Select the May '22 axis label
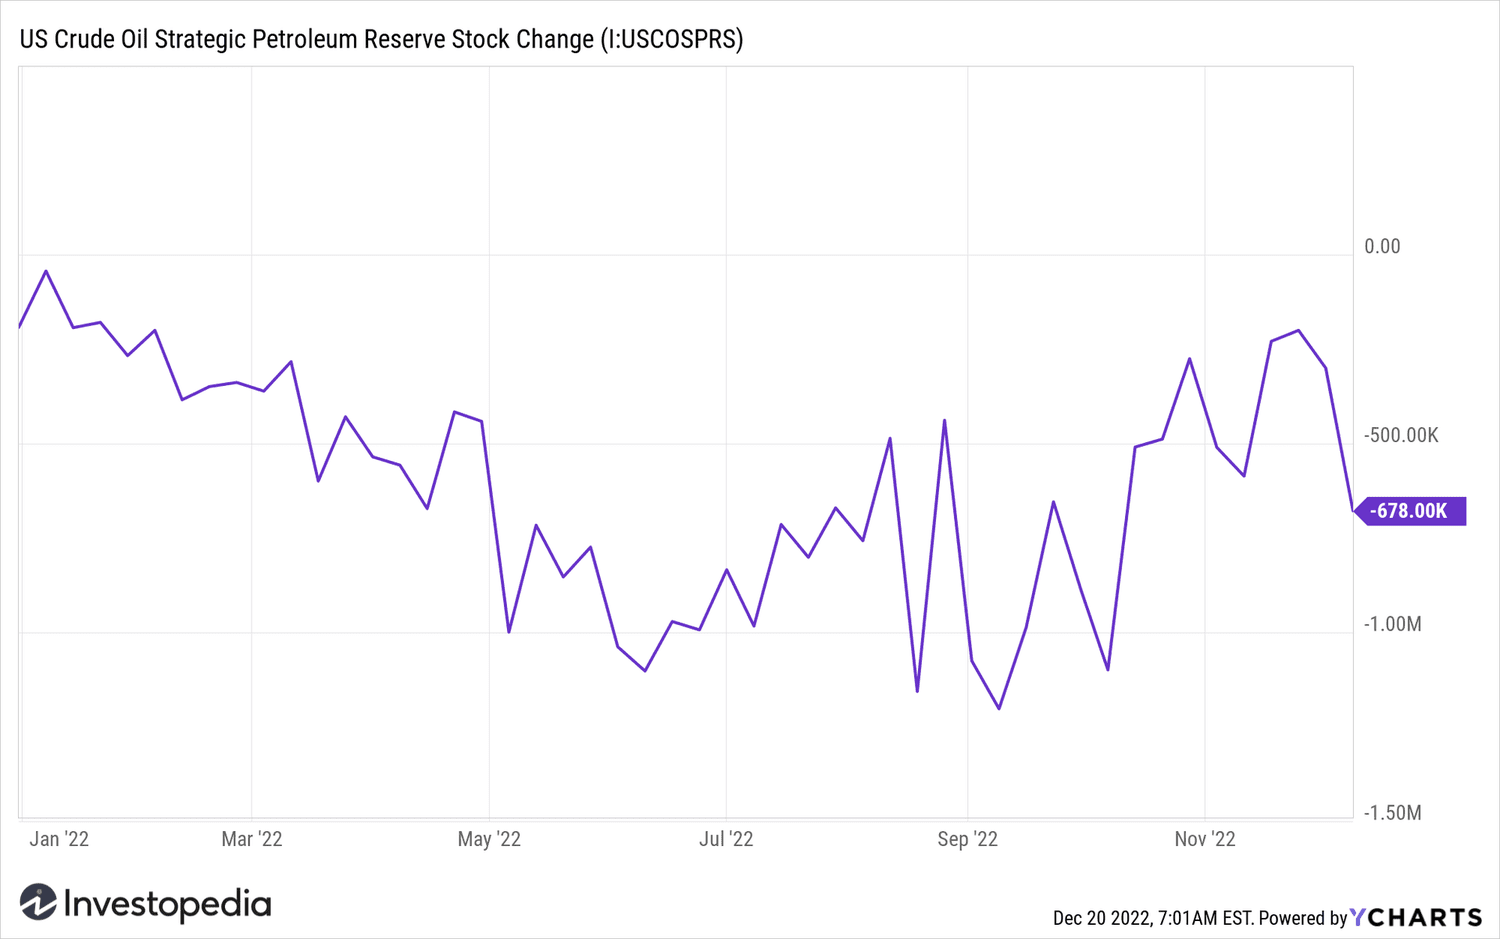This screenshot has height=939, width=1500. tap(489, 839)
